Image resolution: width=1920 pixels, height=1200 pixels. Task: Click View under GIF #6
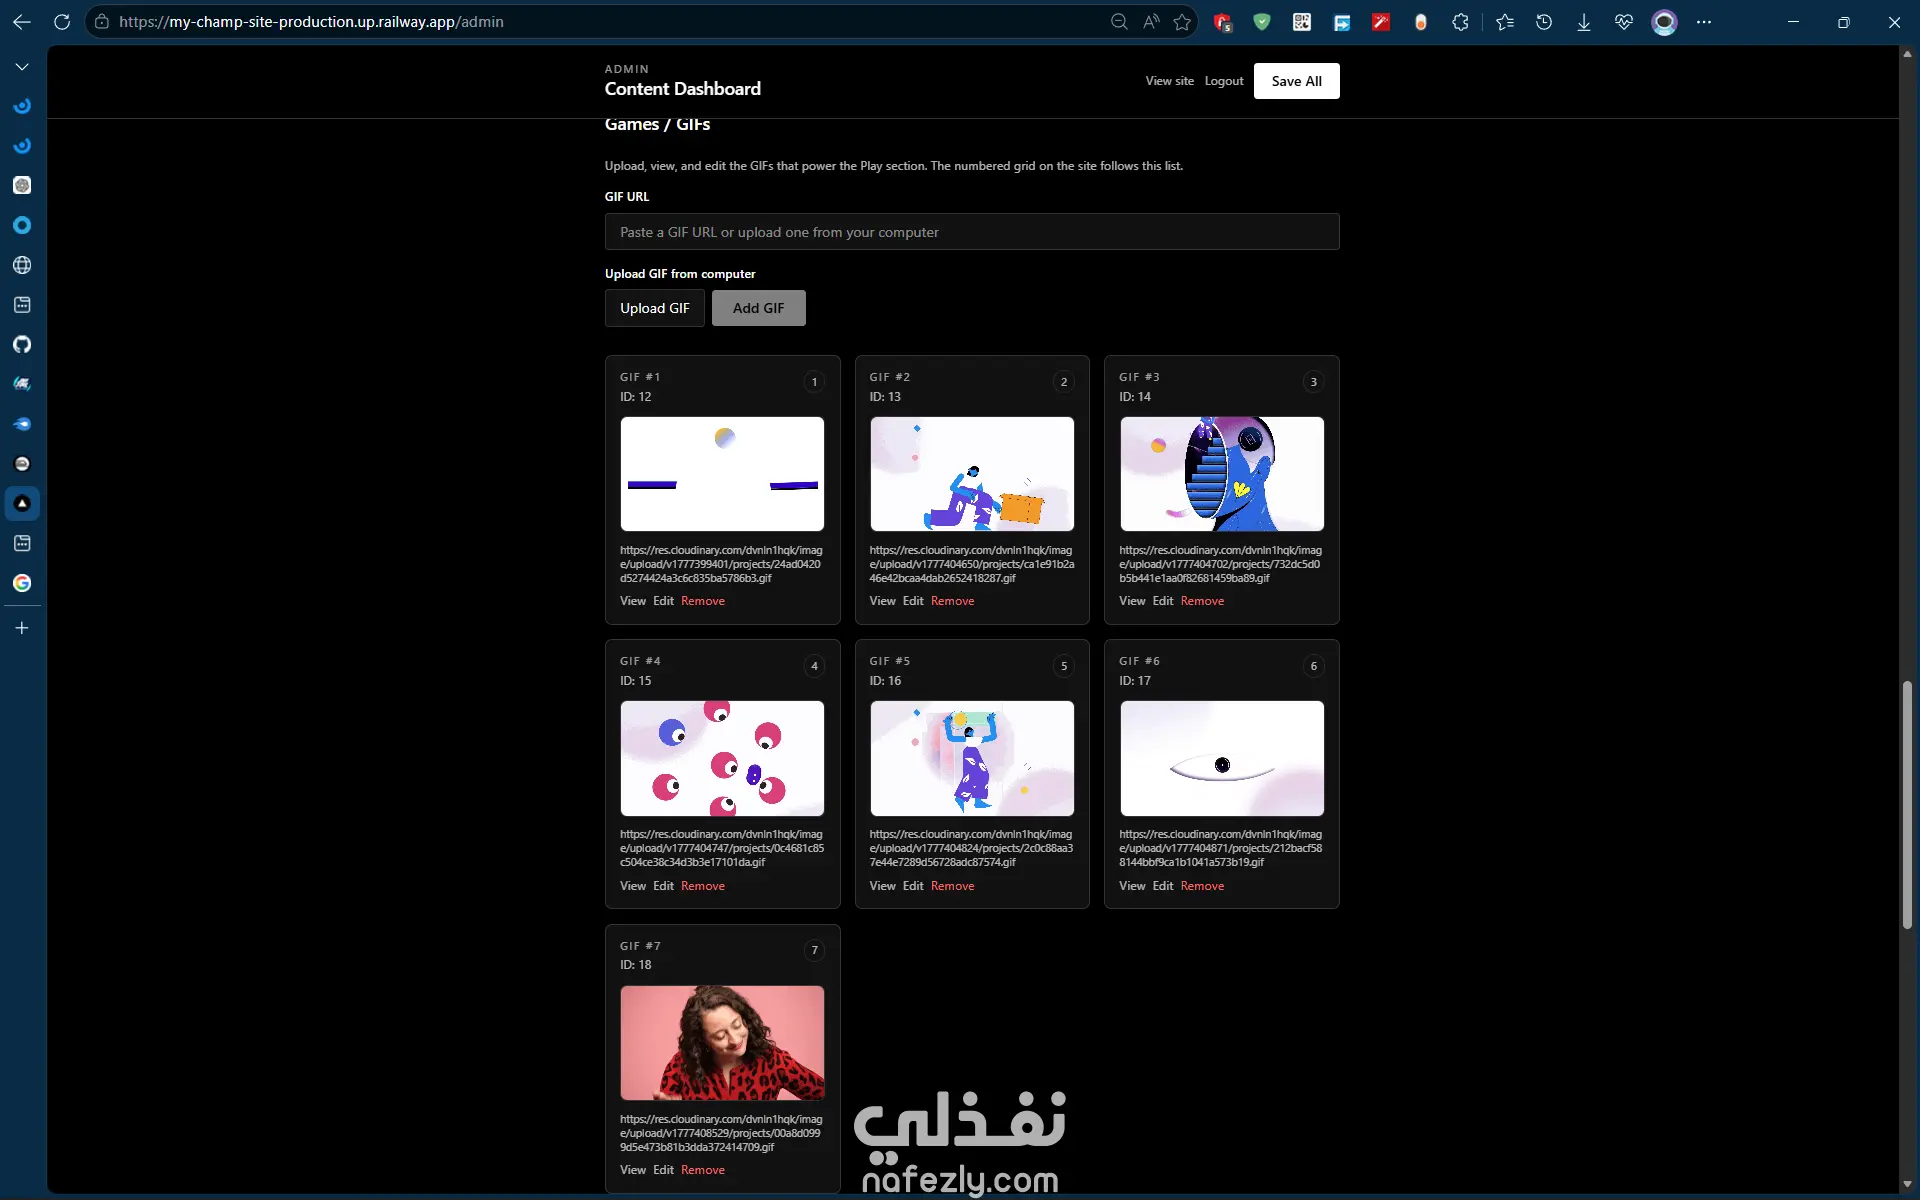(1132, 886)
